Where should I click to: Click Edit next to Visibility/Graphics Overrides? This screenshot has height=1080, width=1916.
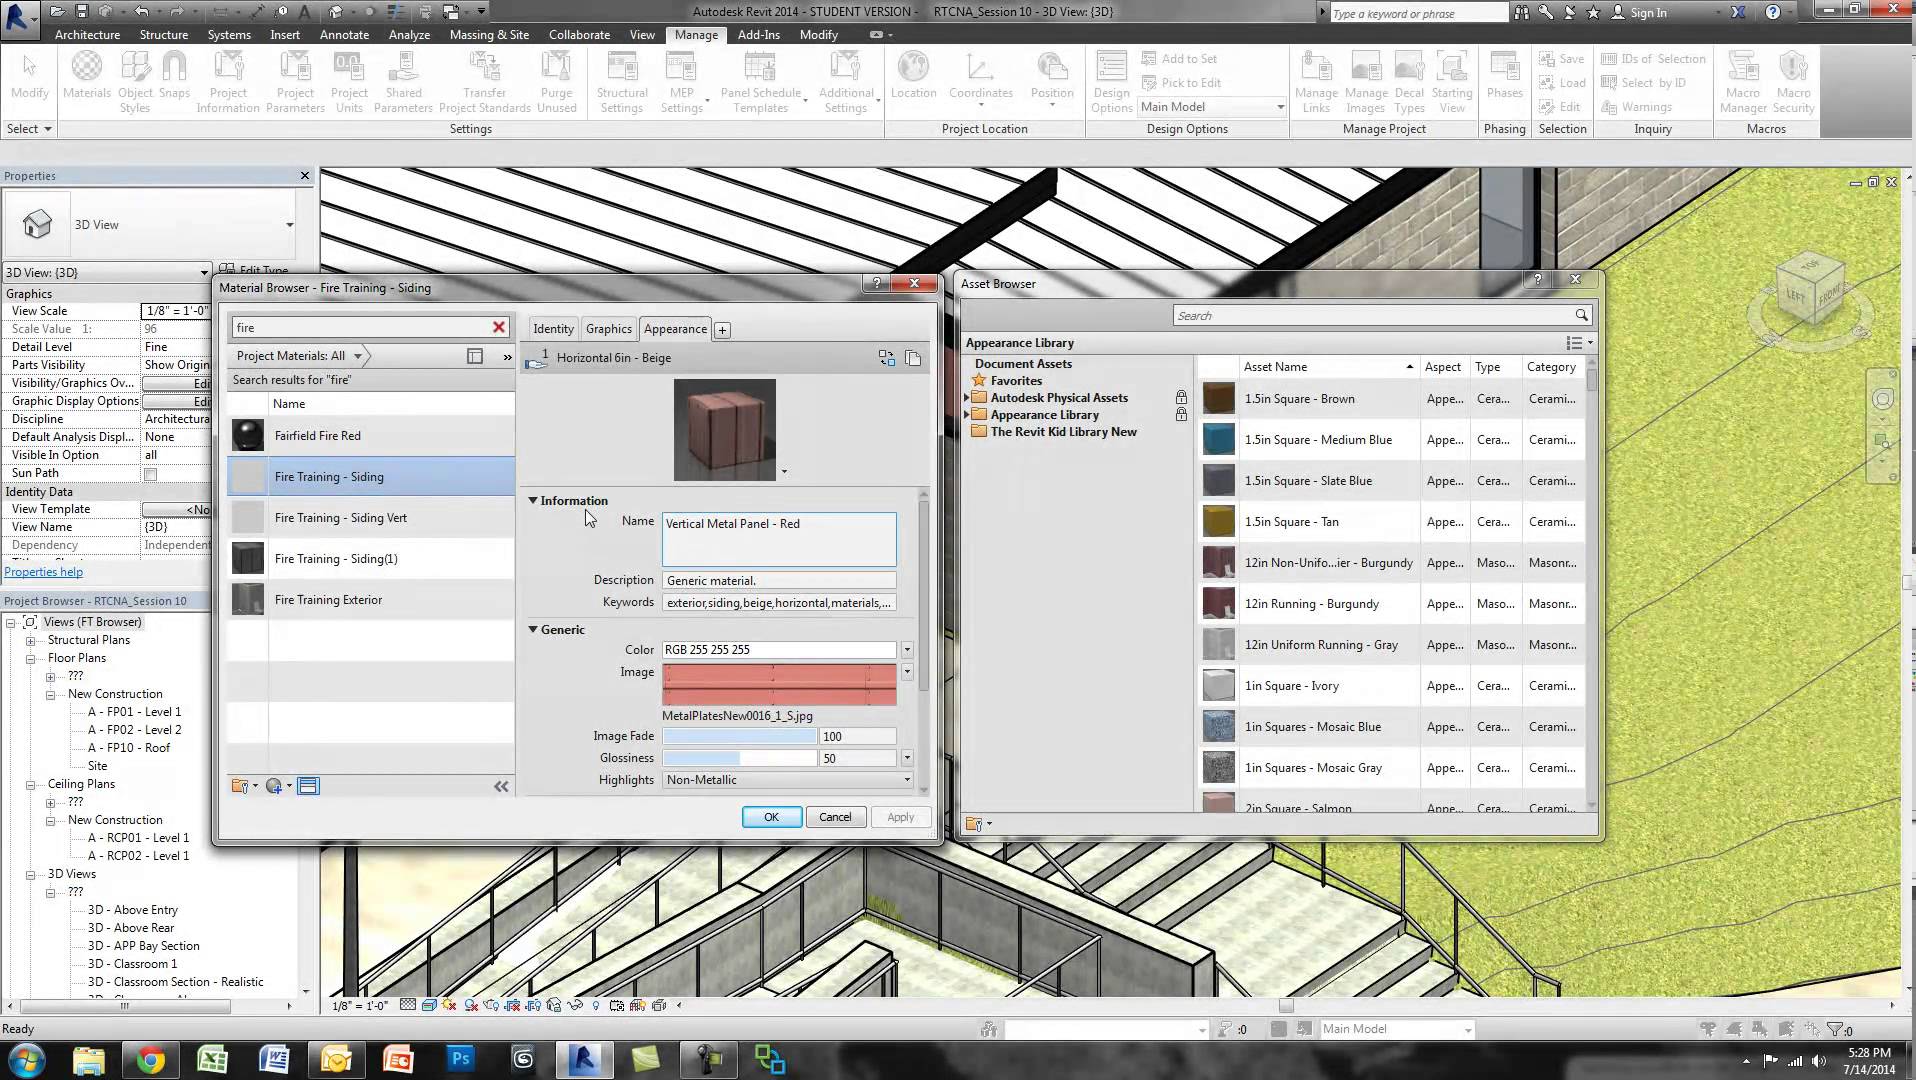(178, 383)
